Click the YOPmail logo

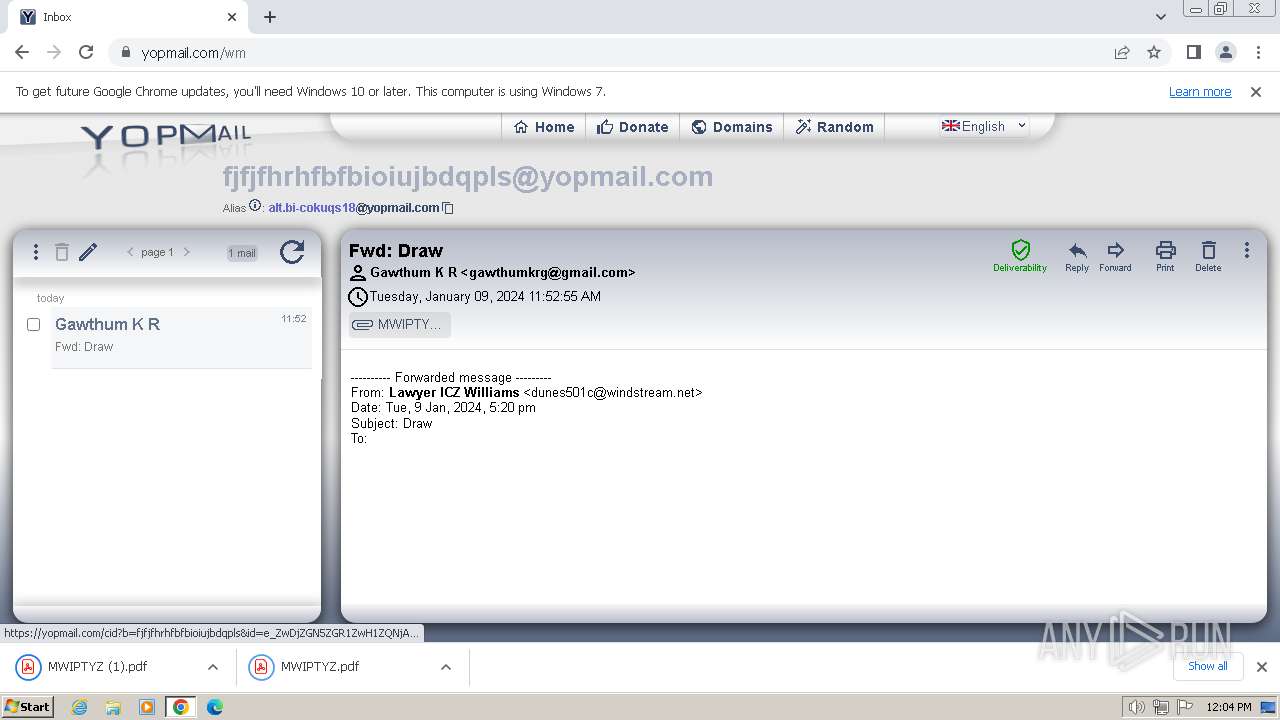(166, 136)
